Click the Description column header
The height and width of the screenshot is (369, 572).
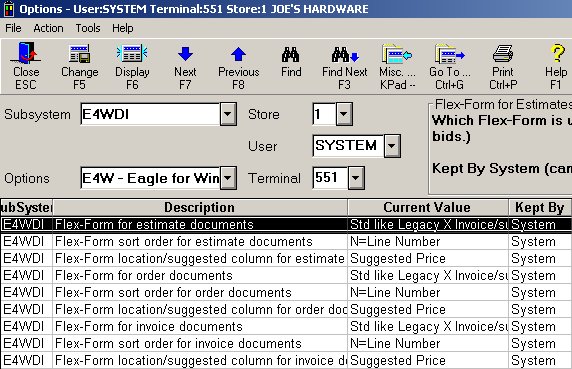(x=200, y=207)
